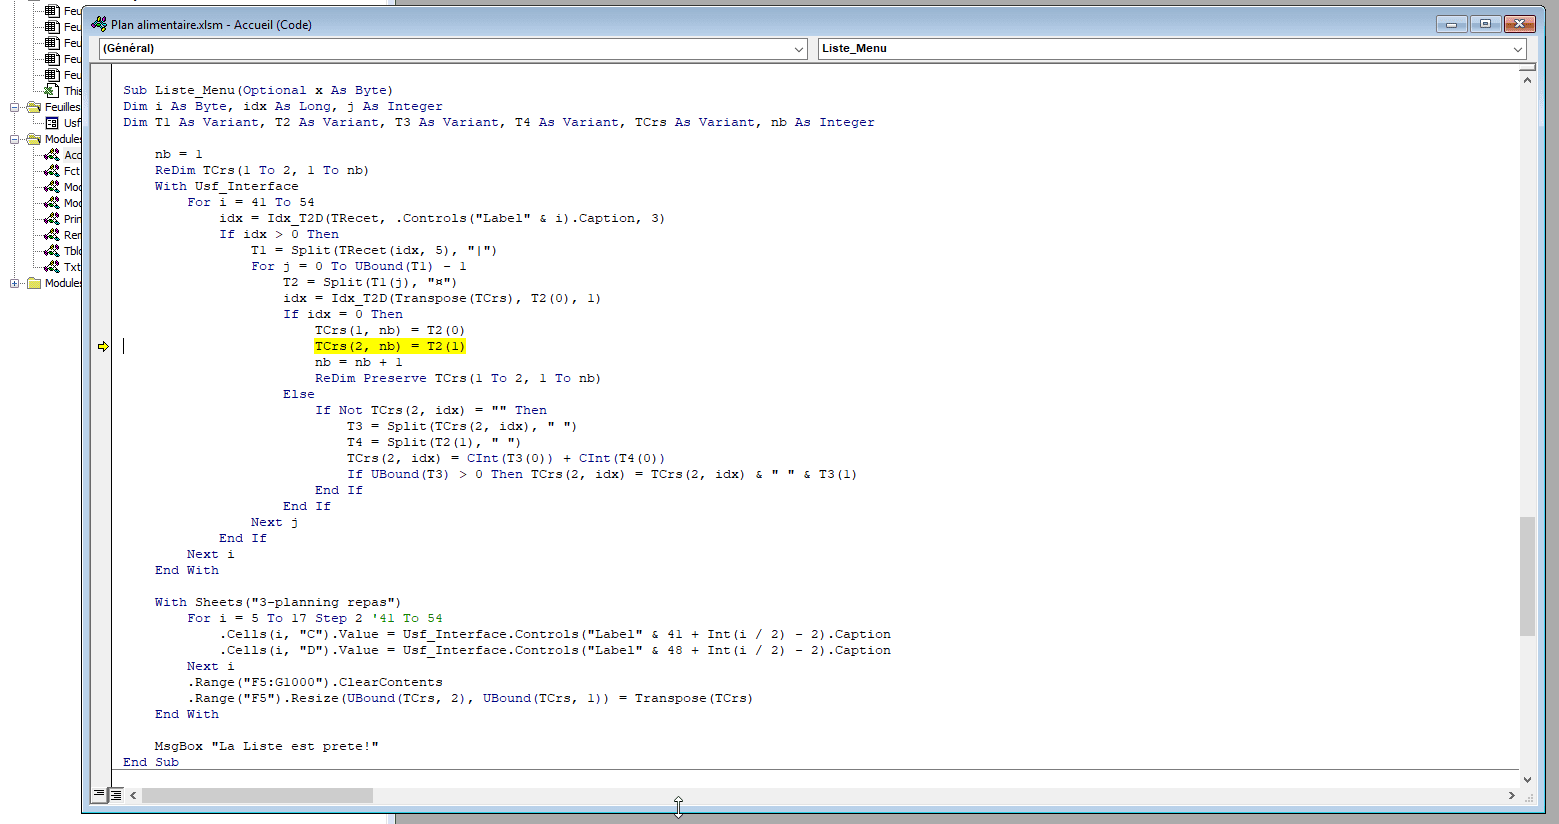Open the Liste_Menu procedure dropdown

1517,49
